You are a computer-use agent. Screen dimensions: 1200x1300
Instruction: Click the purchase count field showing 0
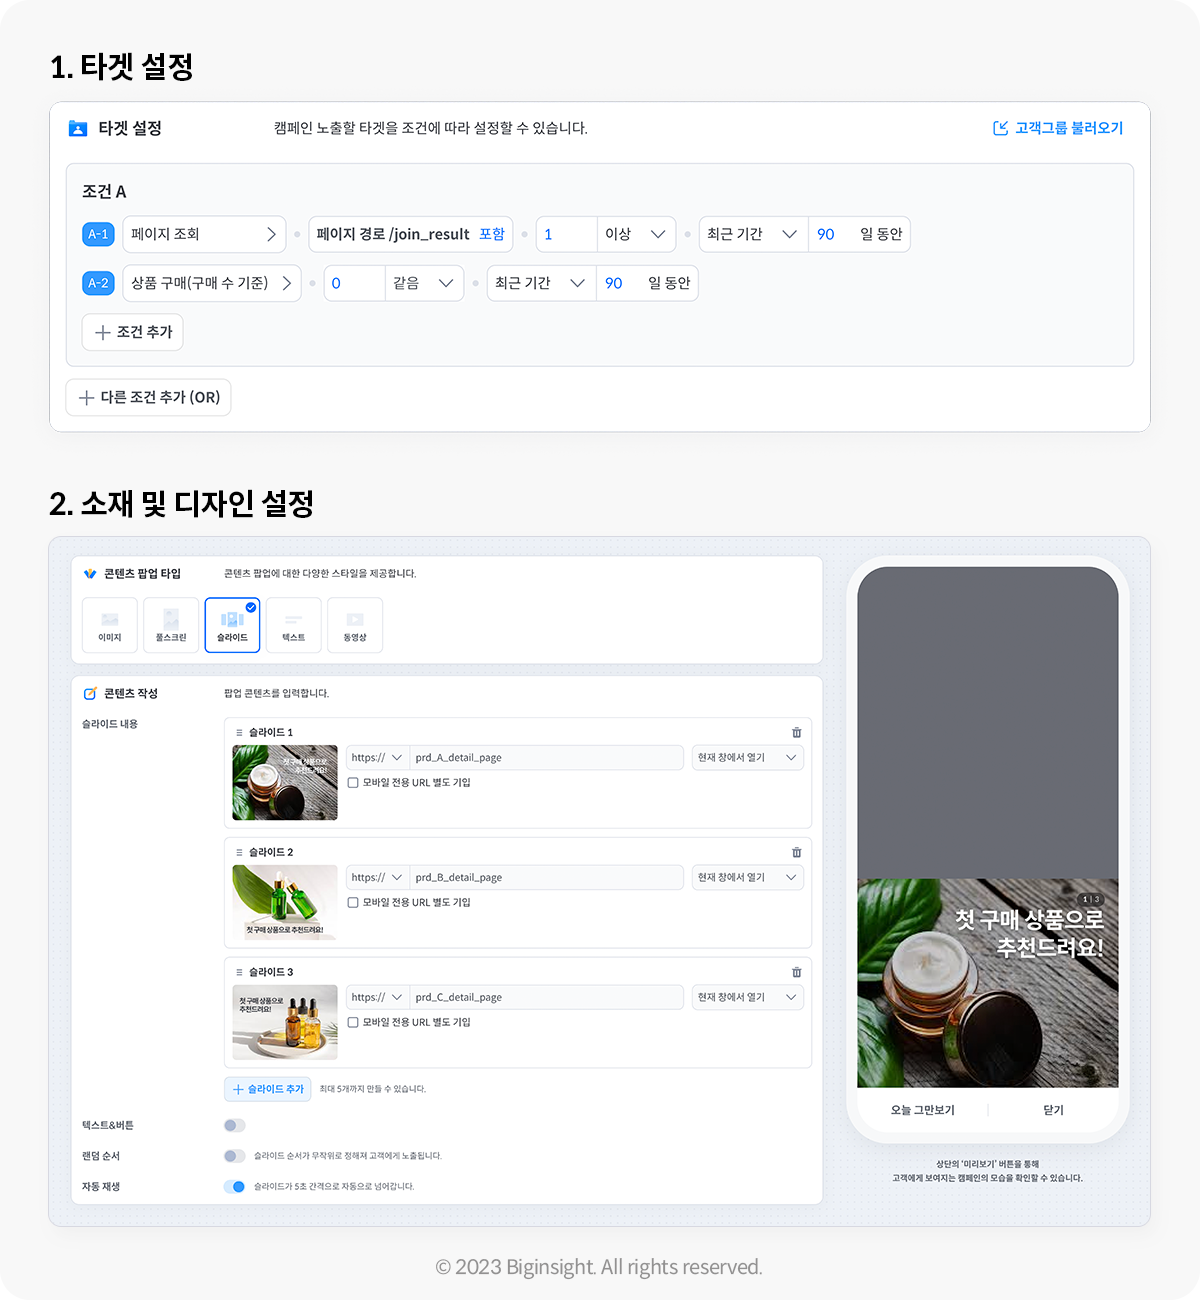tap(355, 283)
